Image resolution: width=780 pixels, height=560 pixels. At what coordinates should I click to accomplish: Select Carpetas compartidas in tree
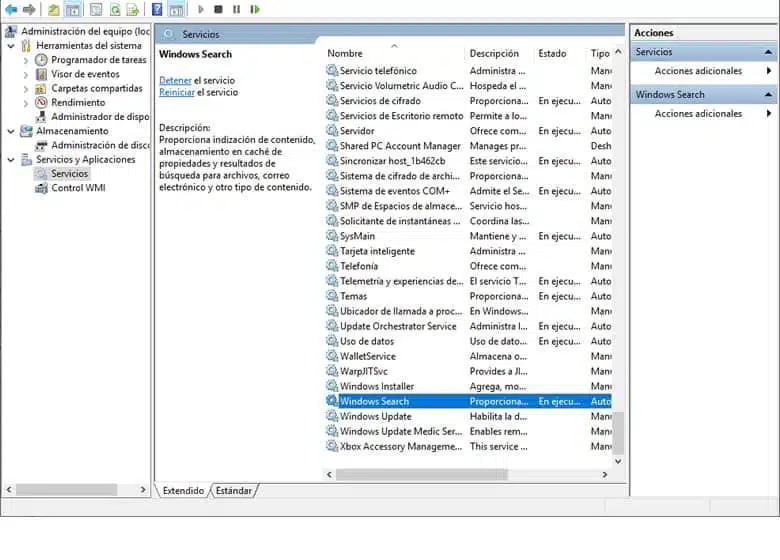pos(97,88)
